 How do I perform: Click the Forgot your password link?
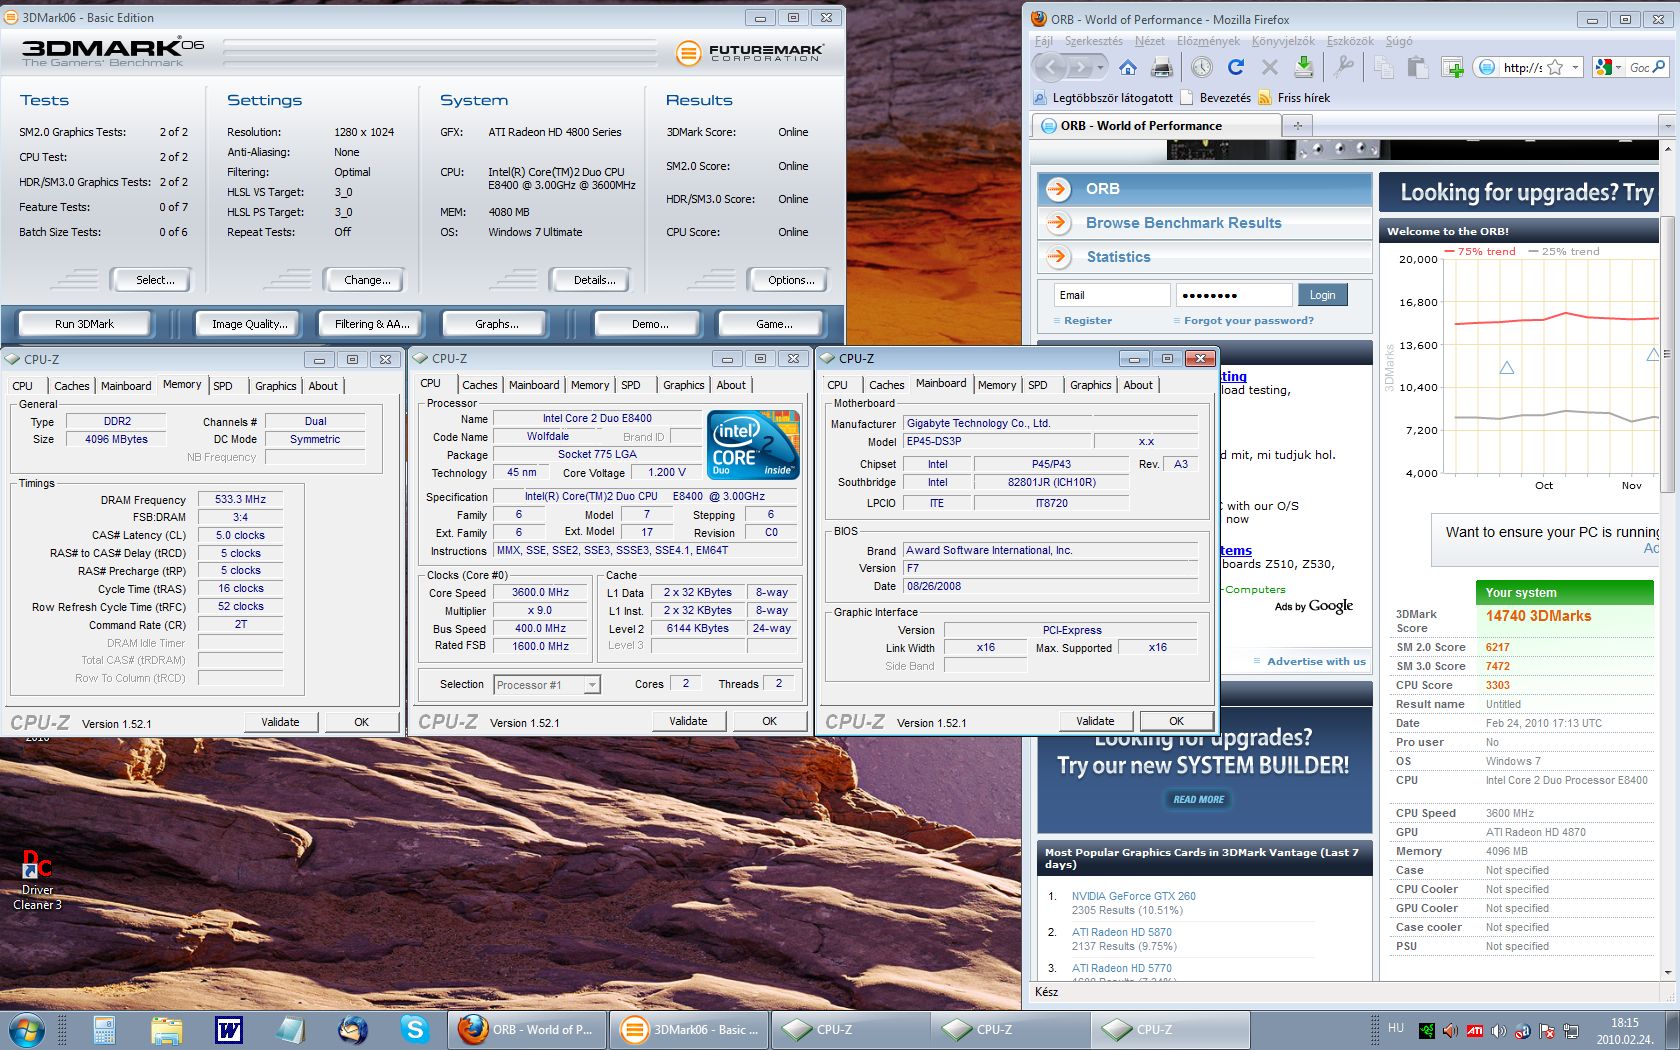coord(1249,321)
